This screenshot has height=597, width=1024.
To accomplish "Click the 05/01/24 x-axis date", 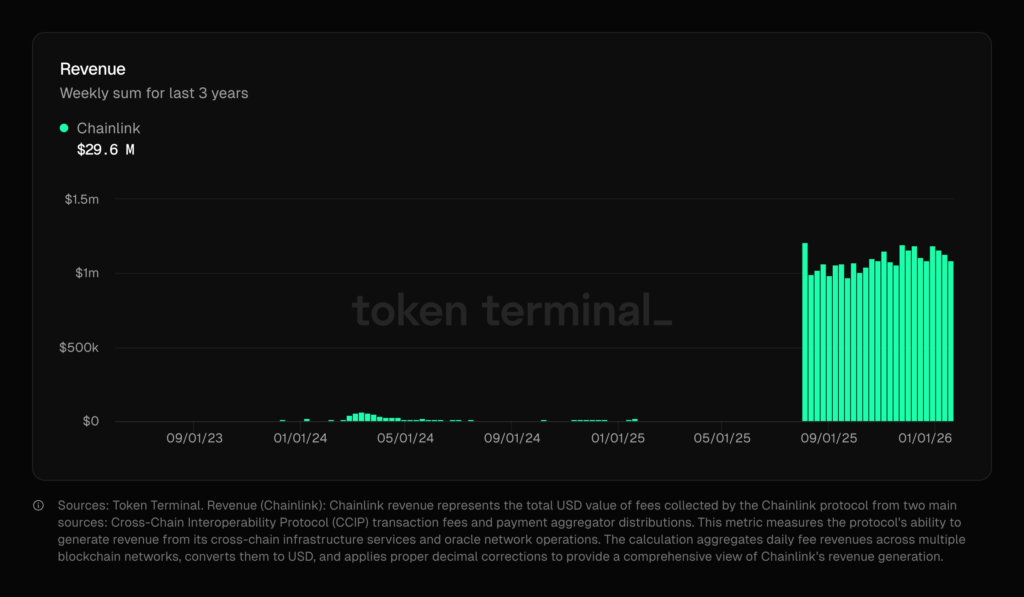I will point(406,438).
